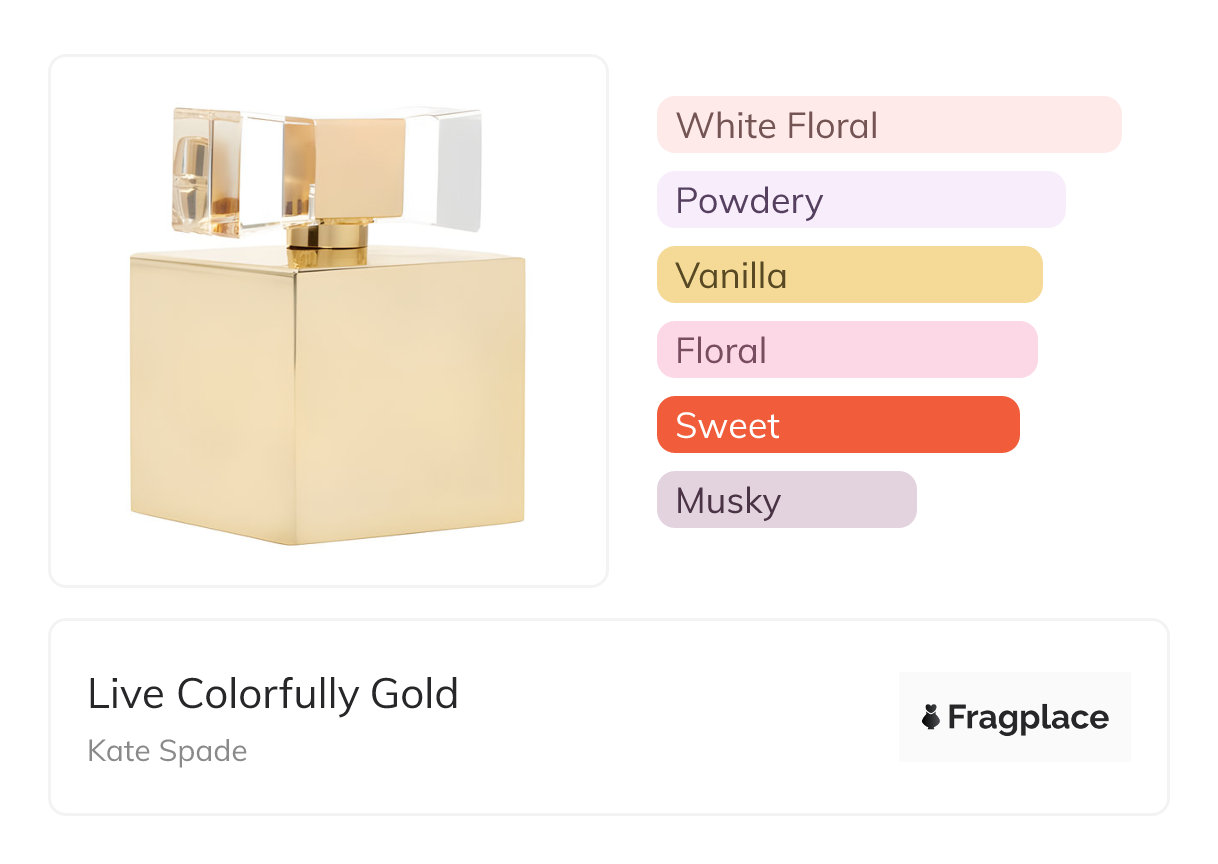
Task: Select the Powdery accord bar
Action: point(860,200)
